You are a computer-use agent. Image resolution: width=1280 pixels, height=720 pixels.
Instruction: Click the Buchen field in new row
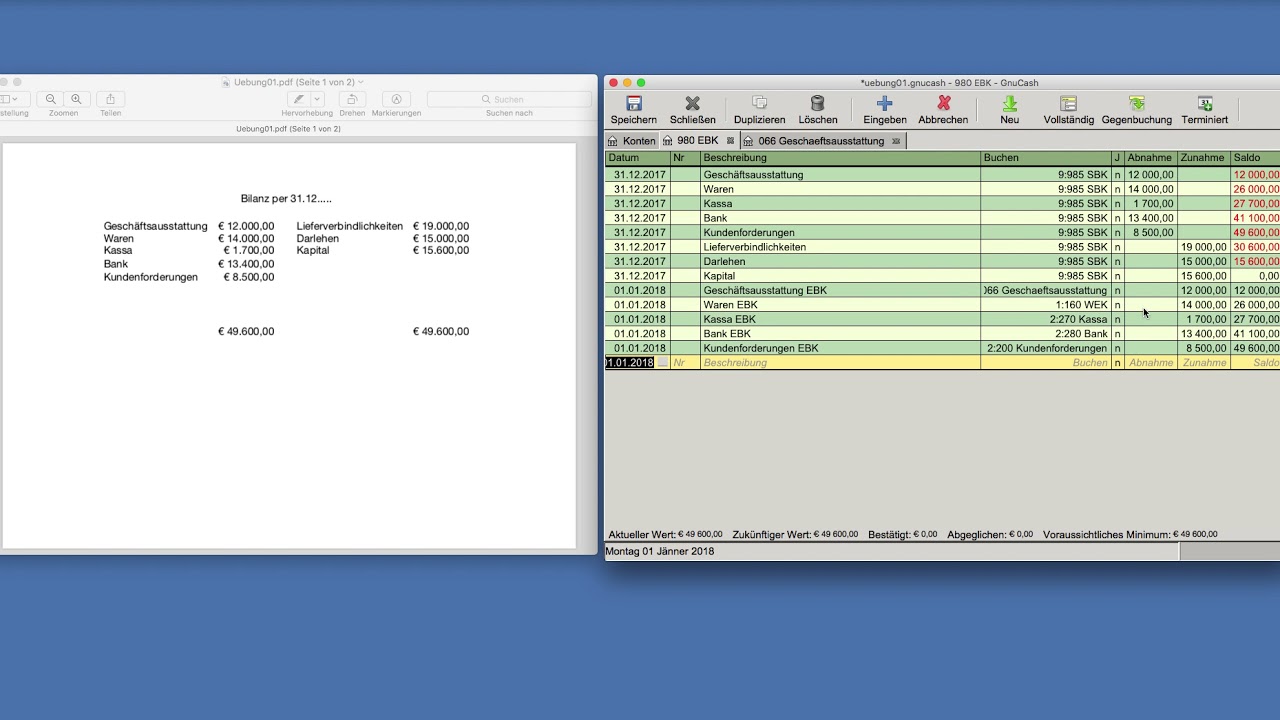pos(1045,363)
